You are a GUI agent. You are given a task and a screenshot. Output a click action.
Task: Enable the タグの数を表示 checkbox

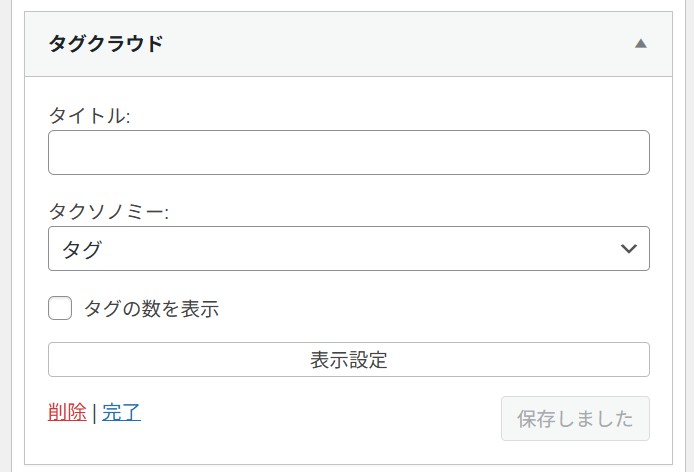point(60,308)
